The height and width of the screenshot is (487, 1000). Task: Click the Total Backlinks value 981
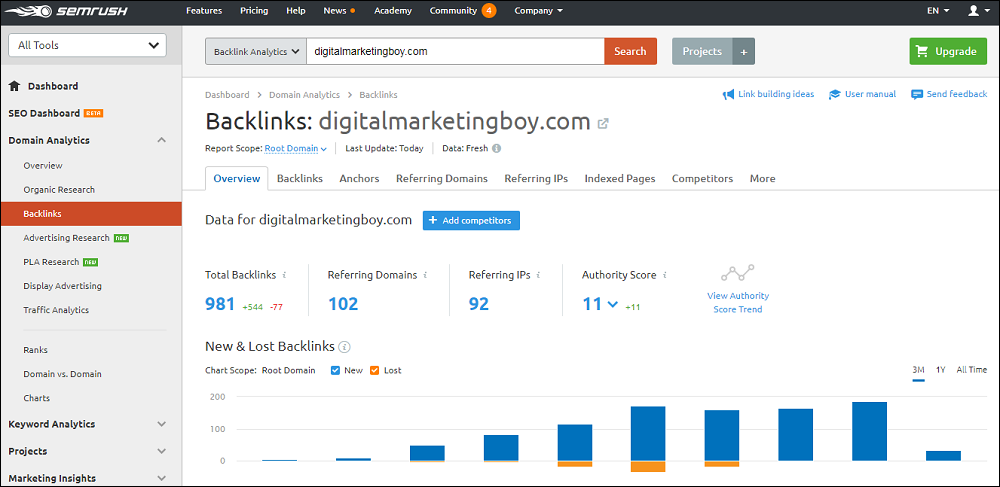click(220, 305)
